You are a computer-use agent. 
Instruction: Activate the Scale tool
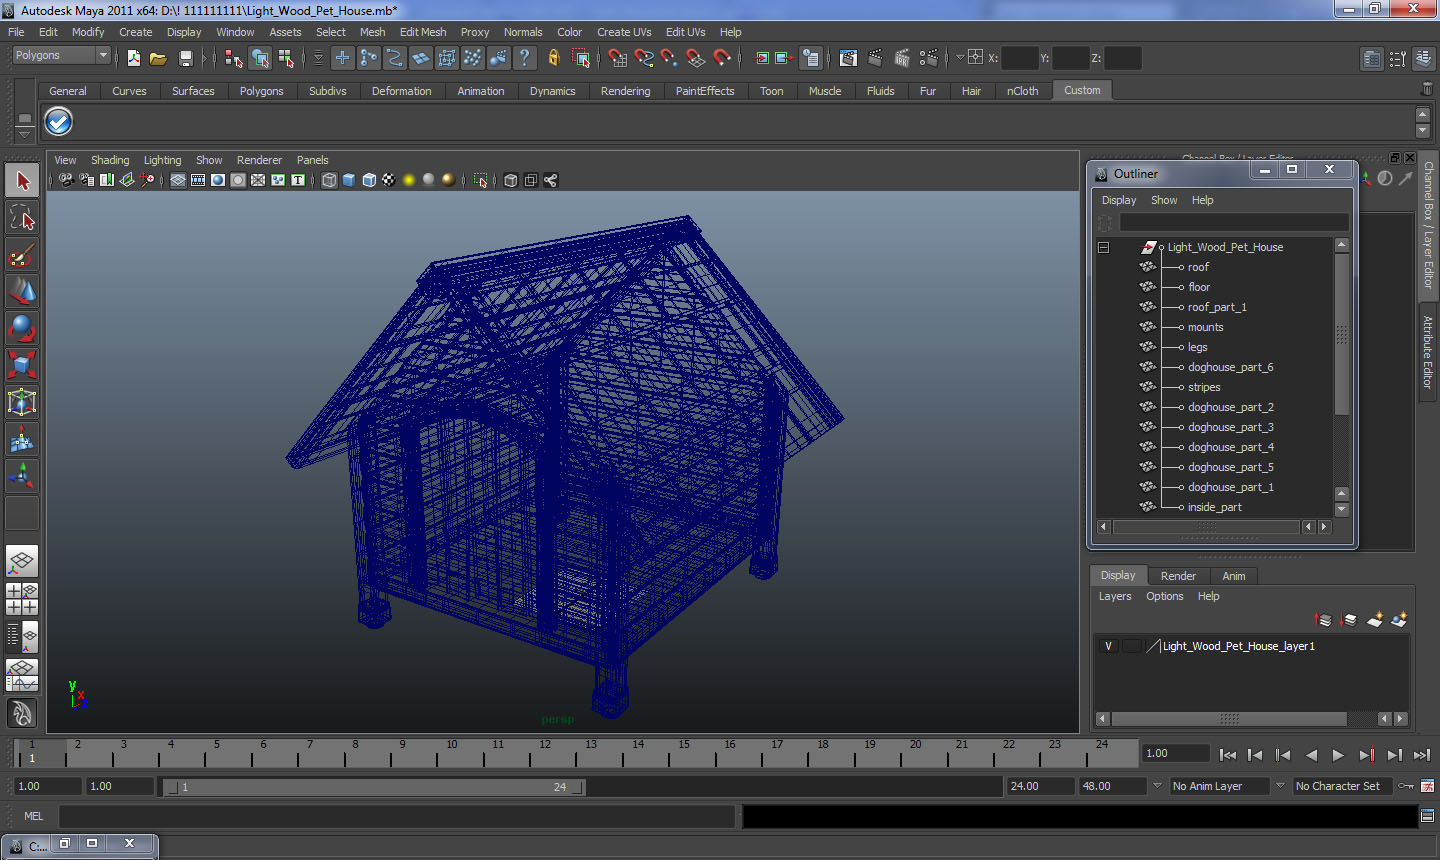click(22, 365)
